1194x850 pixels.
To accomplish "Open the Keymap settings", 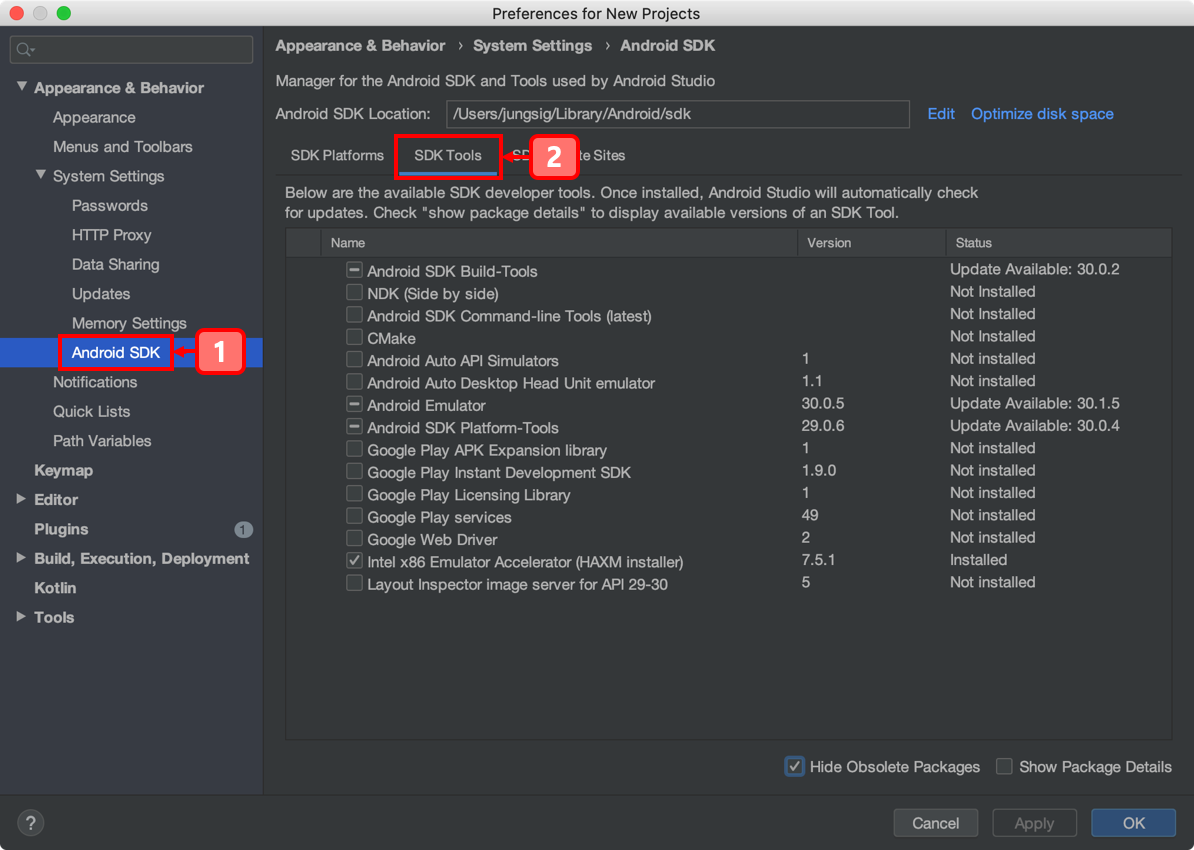I will click(x=64, y=471).
